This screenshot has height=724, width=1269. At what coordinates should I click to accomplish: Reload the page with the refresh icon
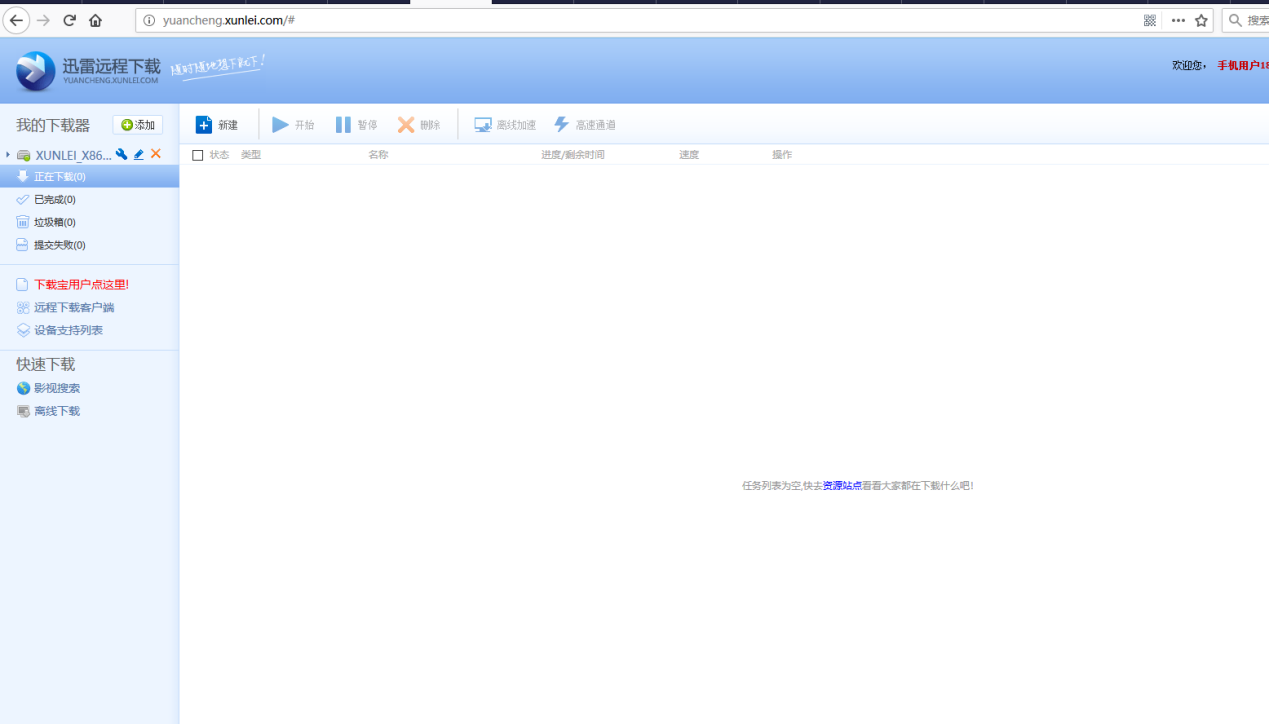(69, 20)
